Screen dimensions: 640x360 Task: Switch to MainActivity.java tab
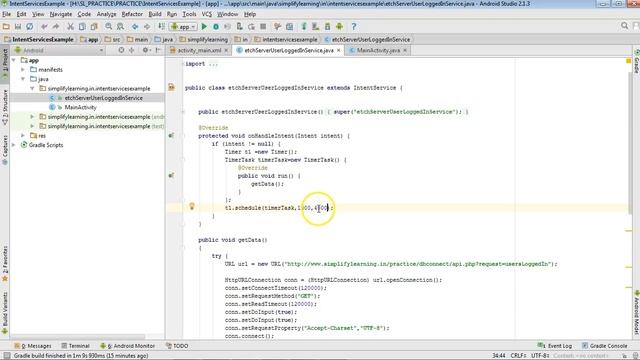(x=378, y=50)
